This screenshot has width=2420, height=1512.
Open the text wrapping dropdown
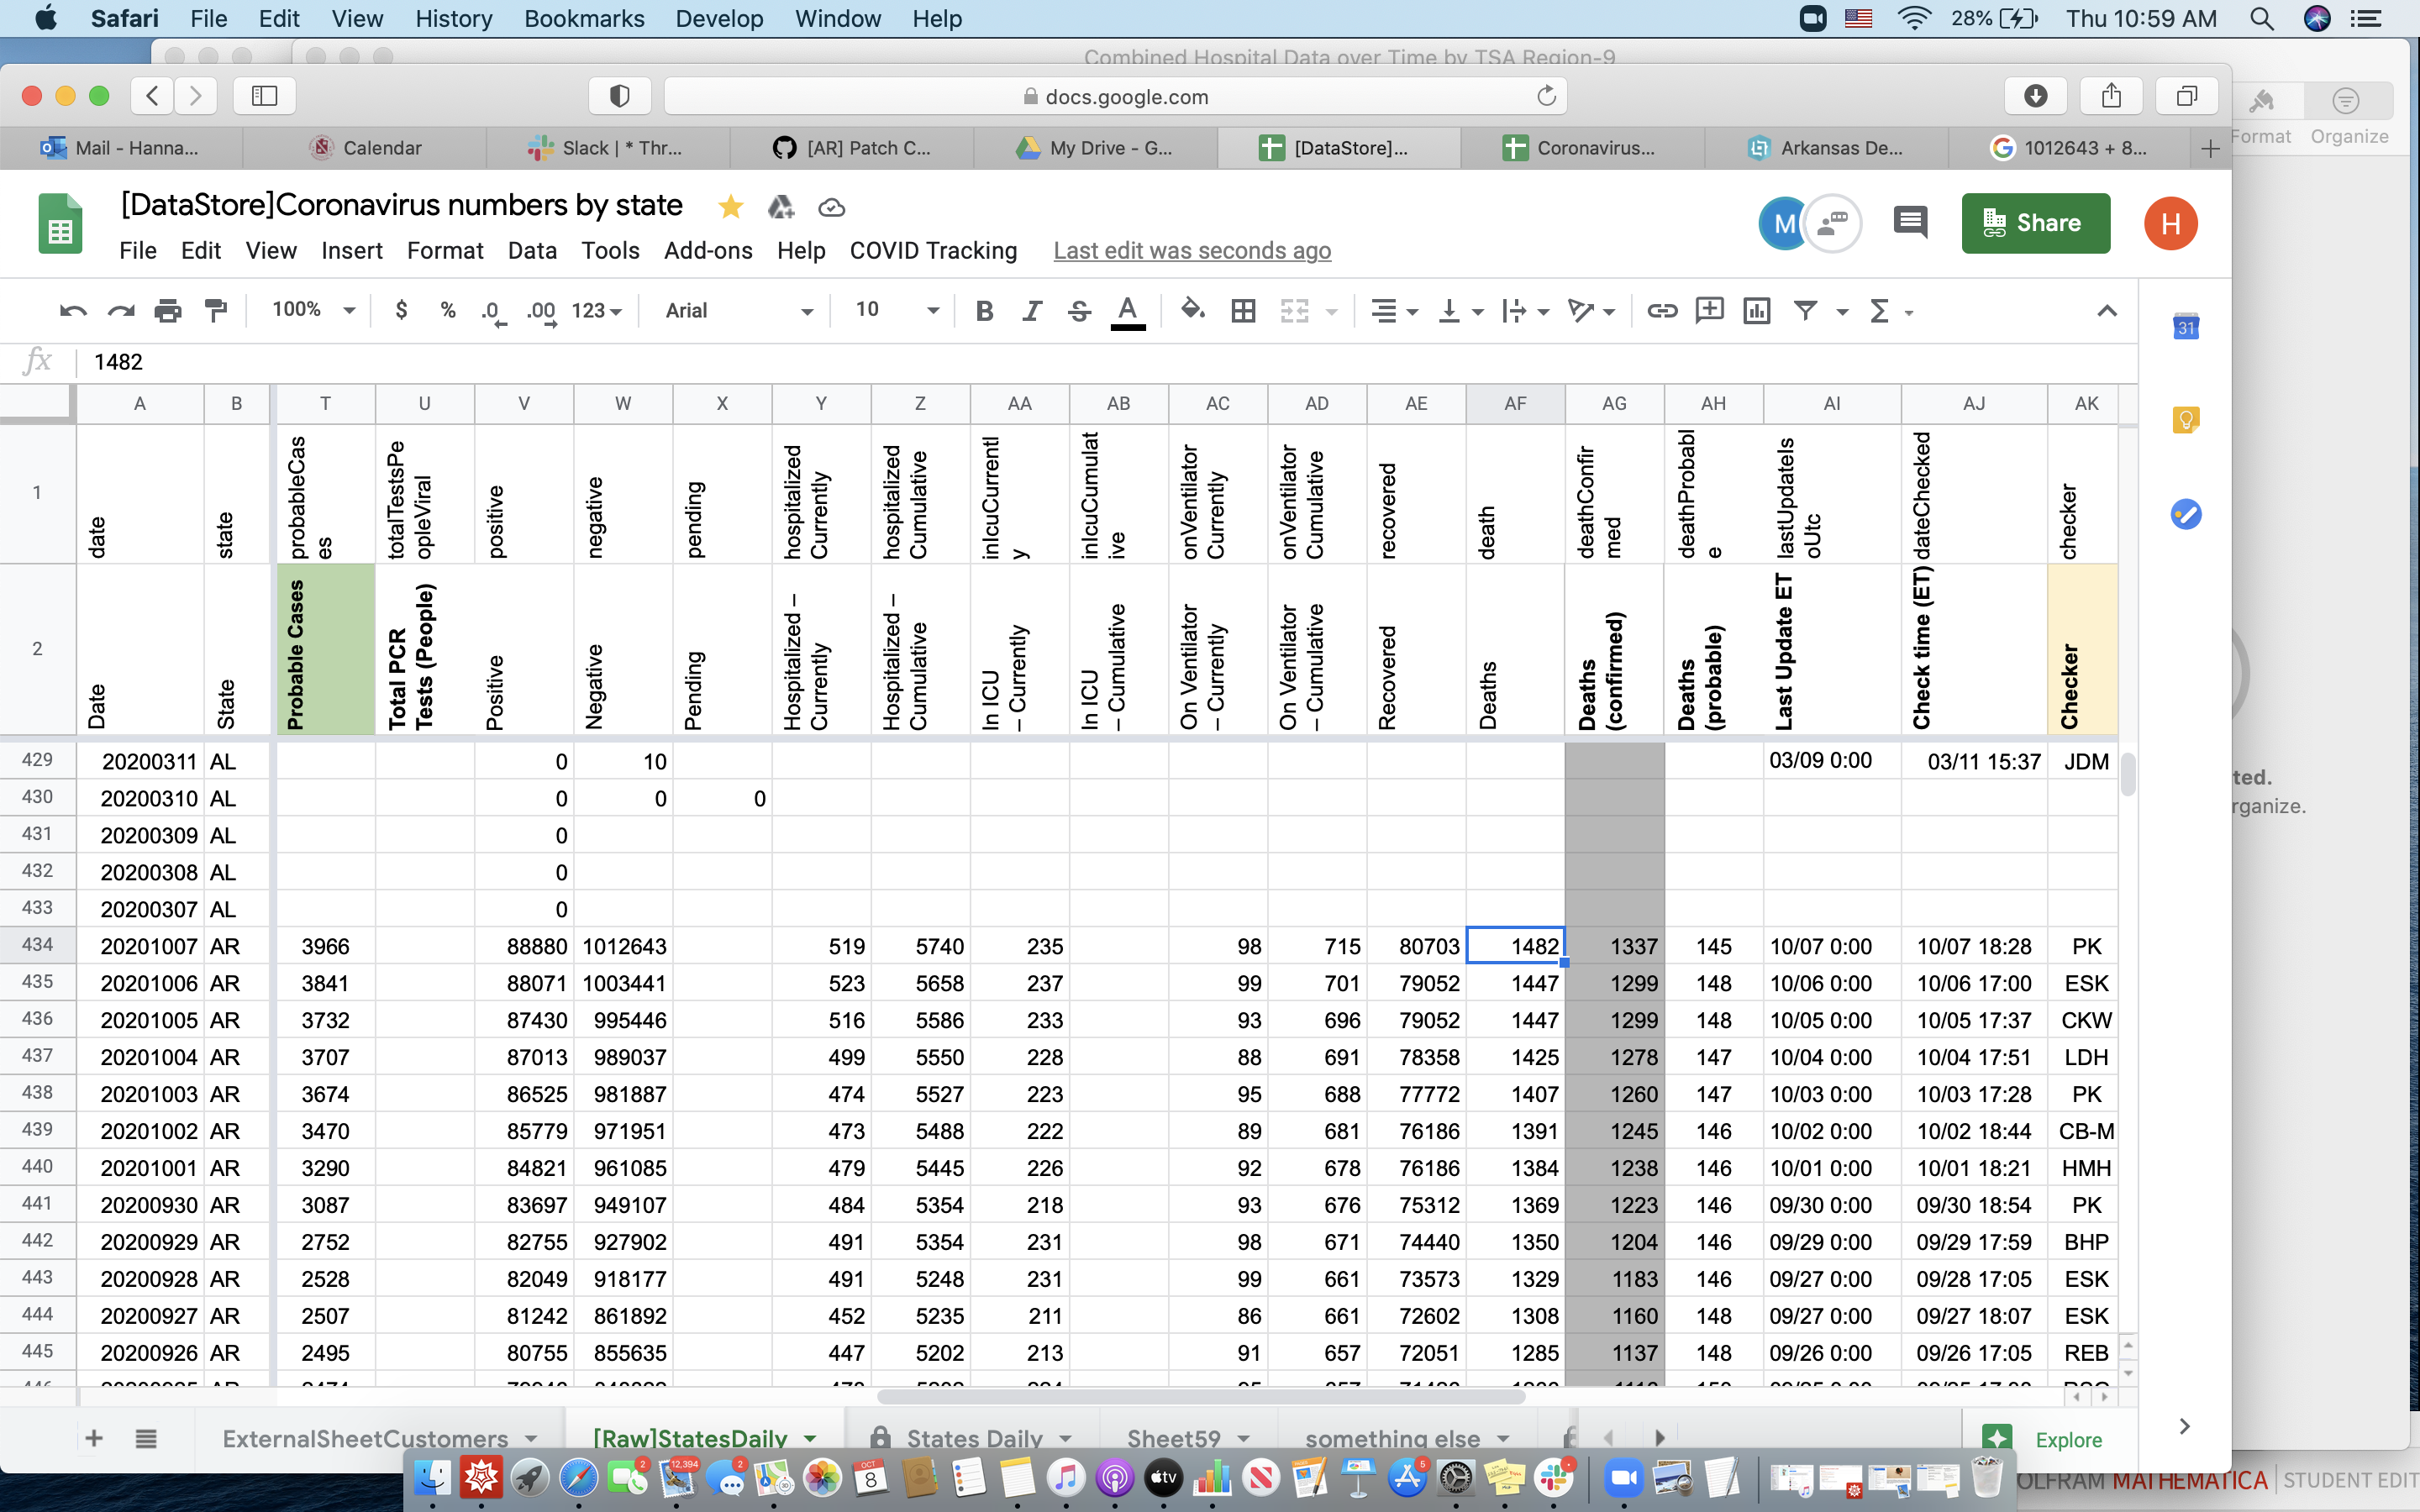[x=1525, y=311]
